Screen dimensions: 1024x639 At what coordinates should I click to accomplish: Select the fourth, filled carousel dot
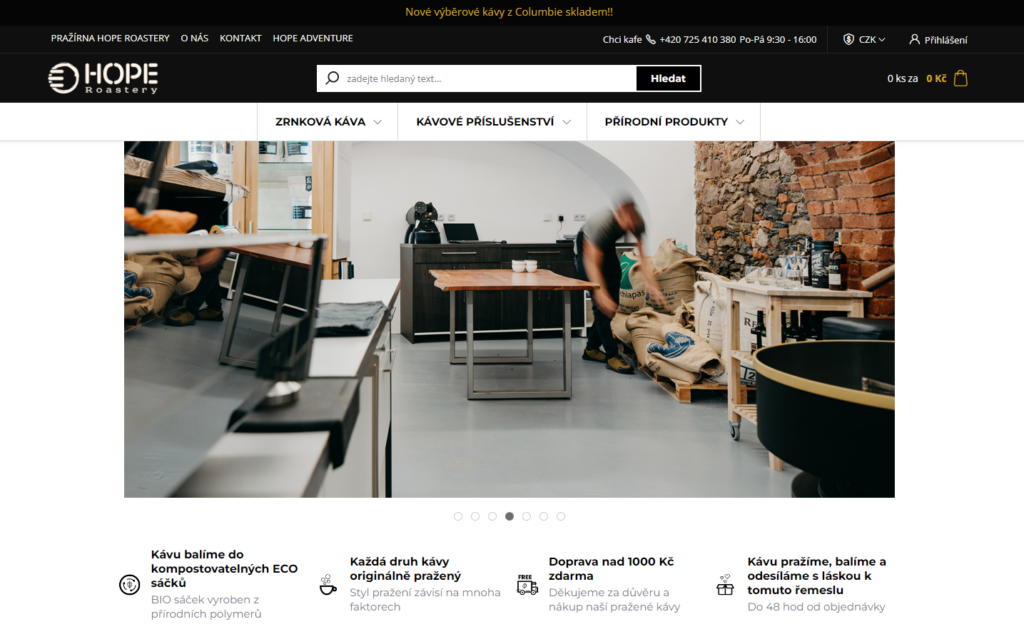509,516
